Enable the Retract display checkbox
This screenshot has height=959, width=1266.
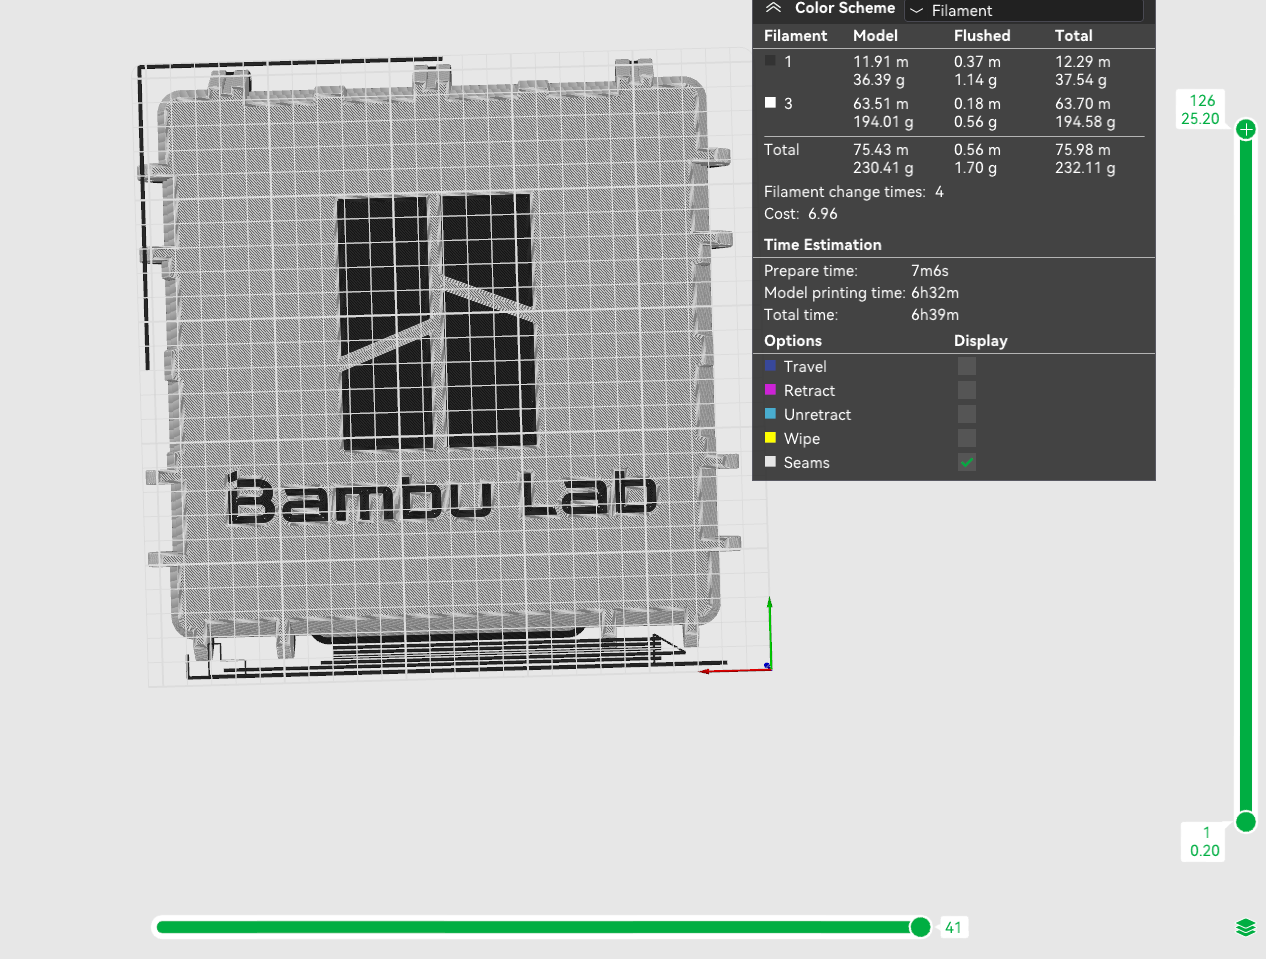(967, 390)
